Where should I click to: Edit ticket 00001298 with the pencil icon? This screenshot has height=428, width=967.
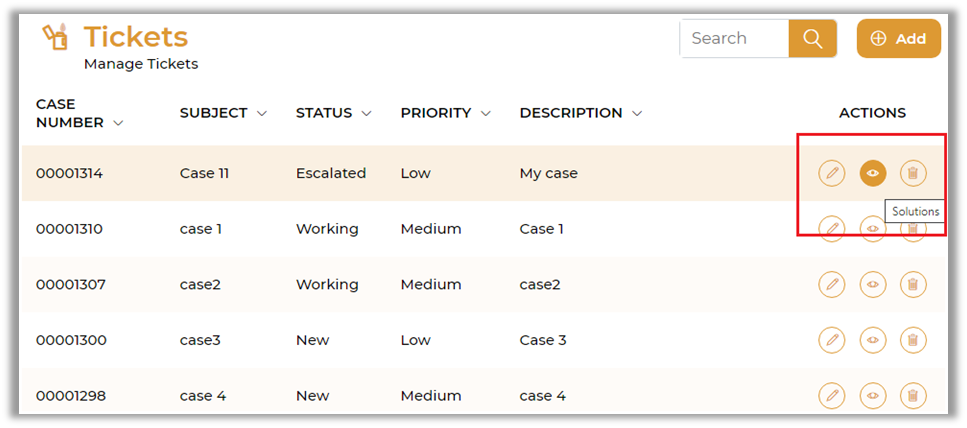832,396
